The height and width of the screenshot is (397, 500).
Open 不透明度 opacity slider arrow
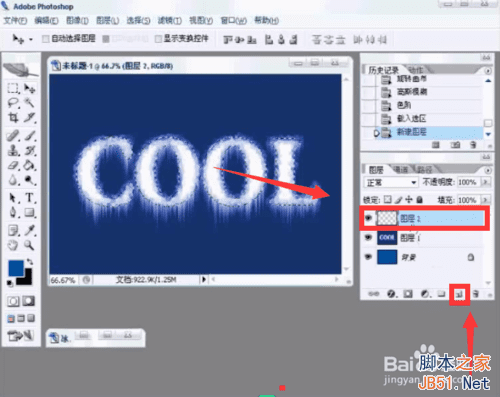click(x=485, y=182)
